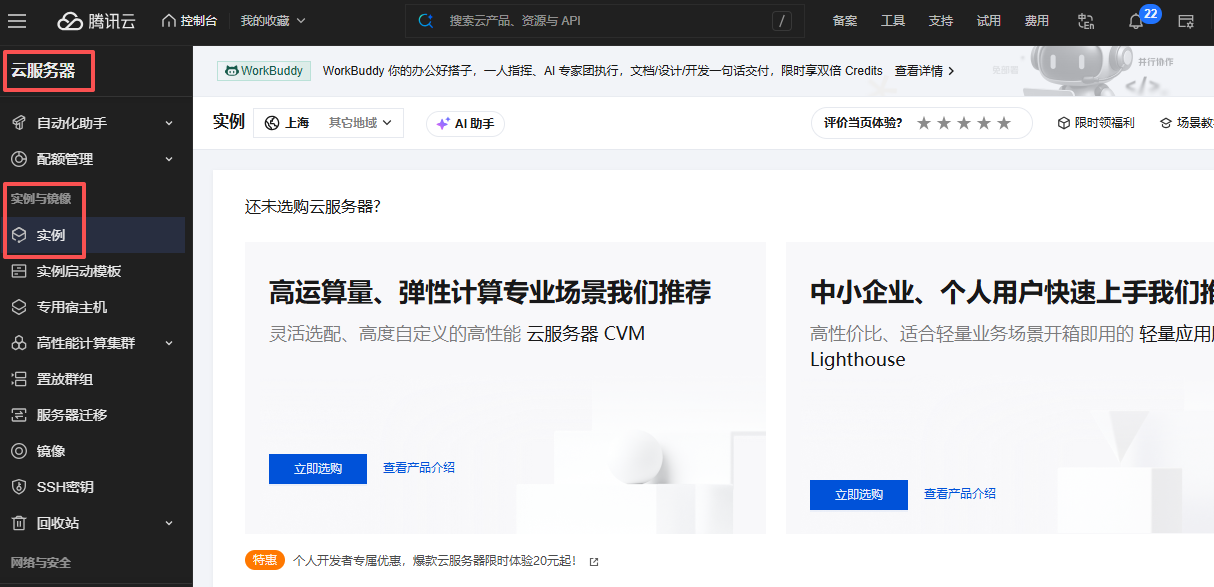The height and width of the screenshot is (587, 1214).
Task: Open the hamburger navigation menu
Action: coord(17,21)
